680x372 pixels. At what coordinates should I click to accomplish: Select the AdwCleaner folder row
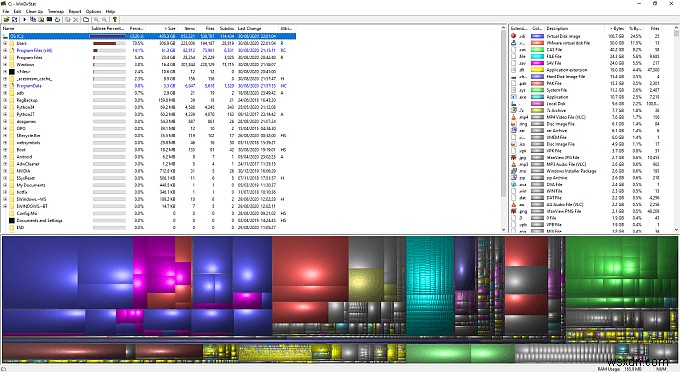pyautogui.click(x=149, y=164)
